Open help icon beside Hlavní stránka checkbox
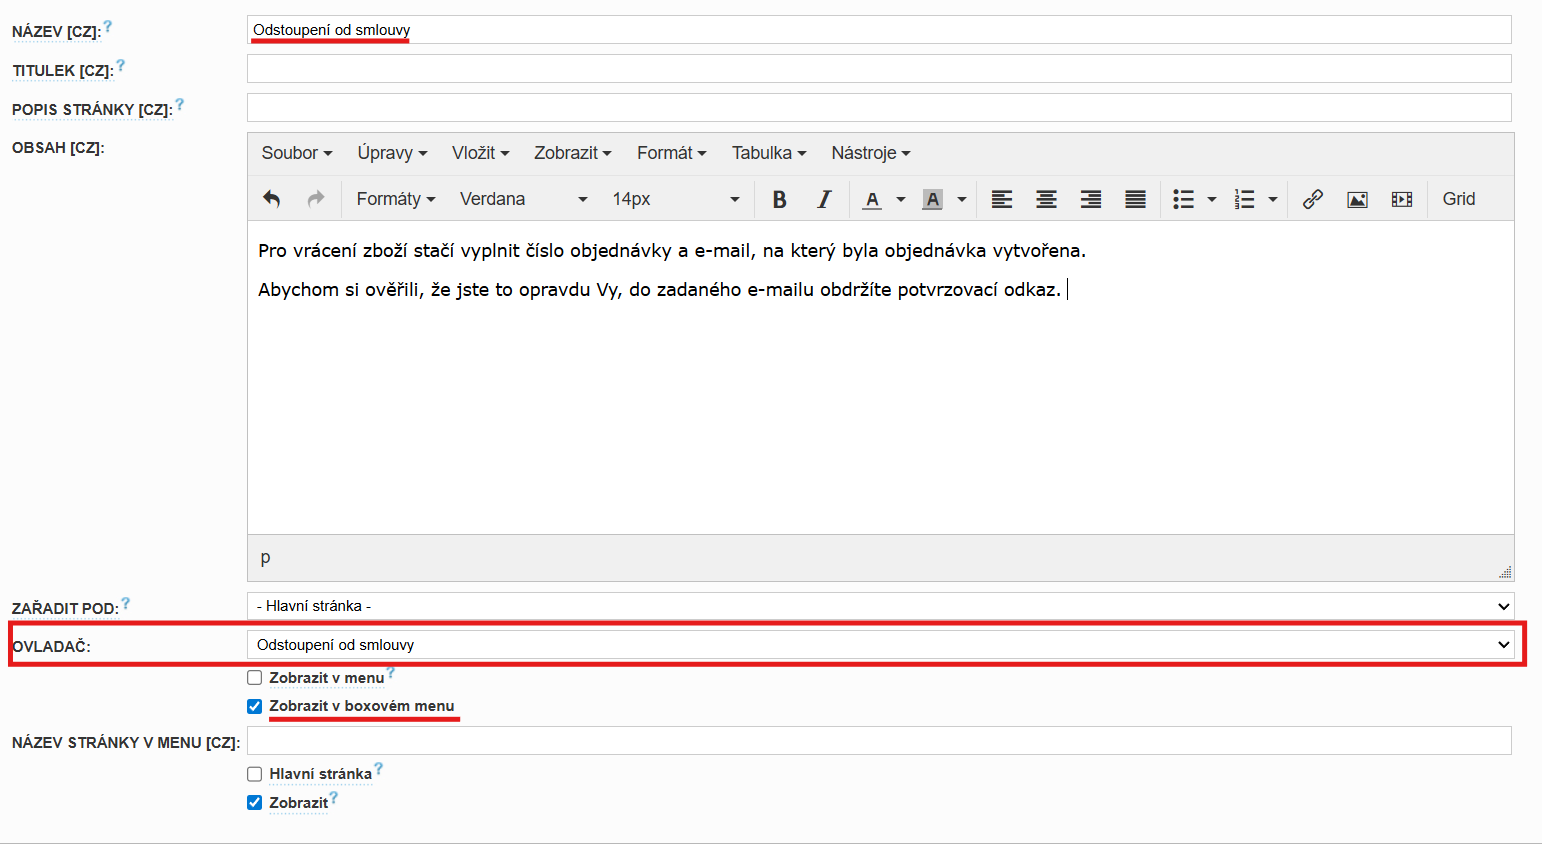Viewport: 1542px width, 848px height. 379,769
